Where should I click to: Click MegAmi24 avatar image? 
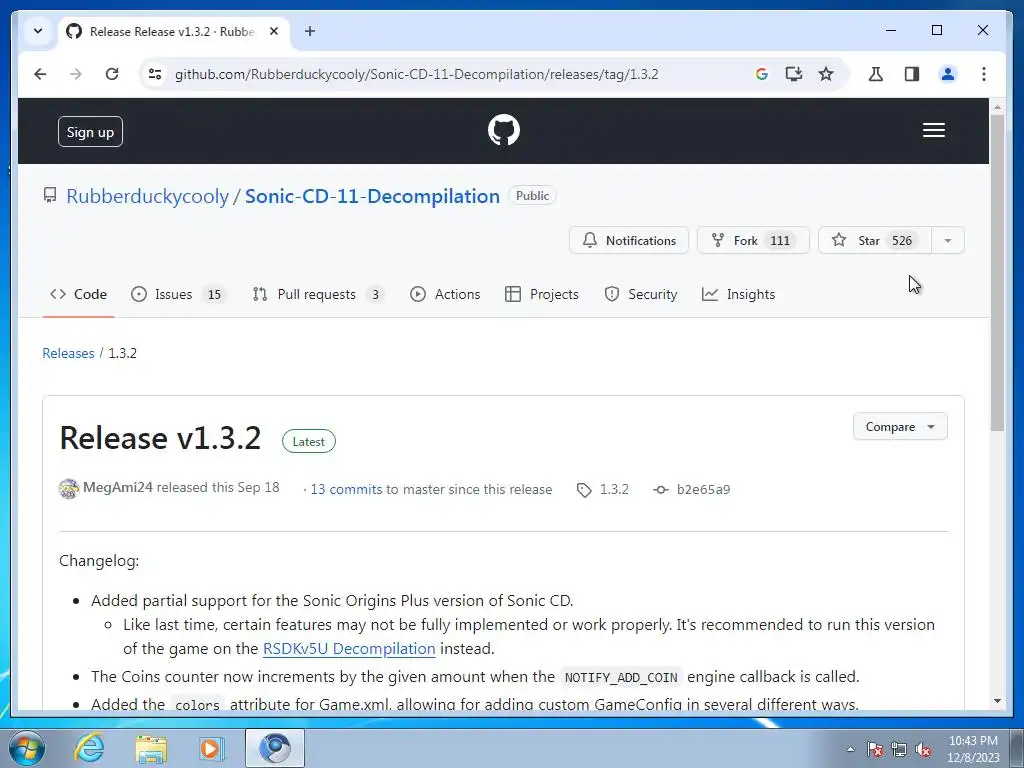[69, 488]
